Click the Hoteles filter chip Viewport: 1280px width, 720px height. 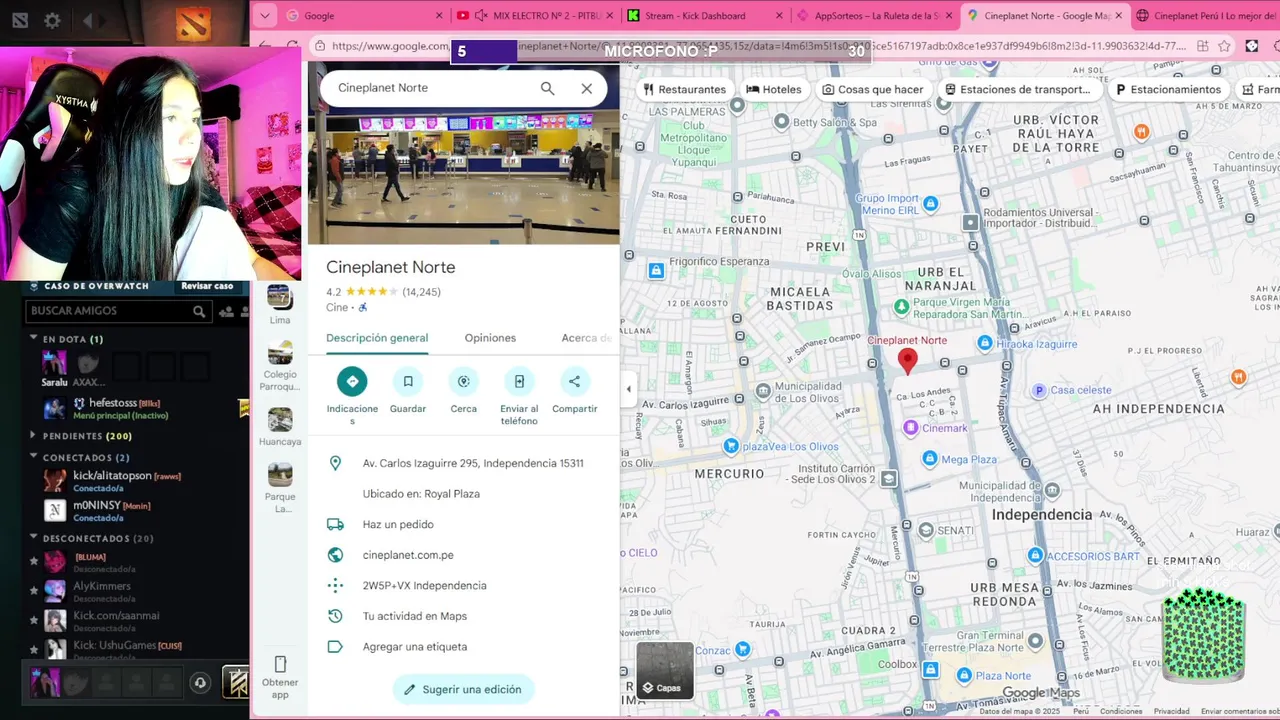point(774,89)
